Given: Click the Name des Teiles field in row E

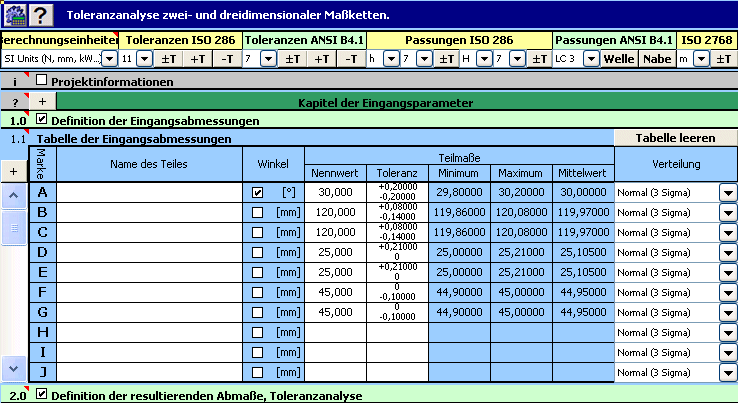Looking at the screenshot, I should pos(149,273).
